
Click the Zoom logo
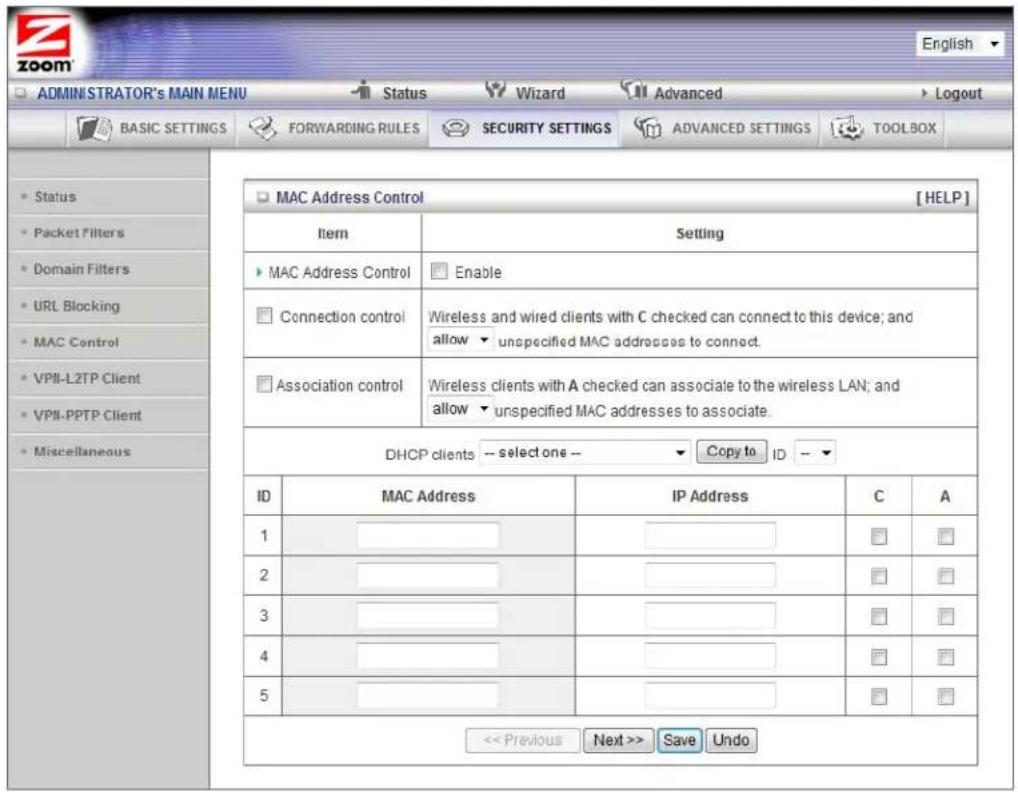click(43, 43)
